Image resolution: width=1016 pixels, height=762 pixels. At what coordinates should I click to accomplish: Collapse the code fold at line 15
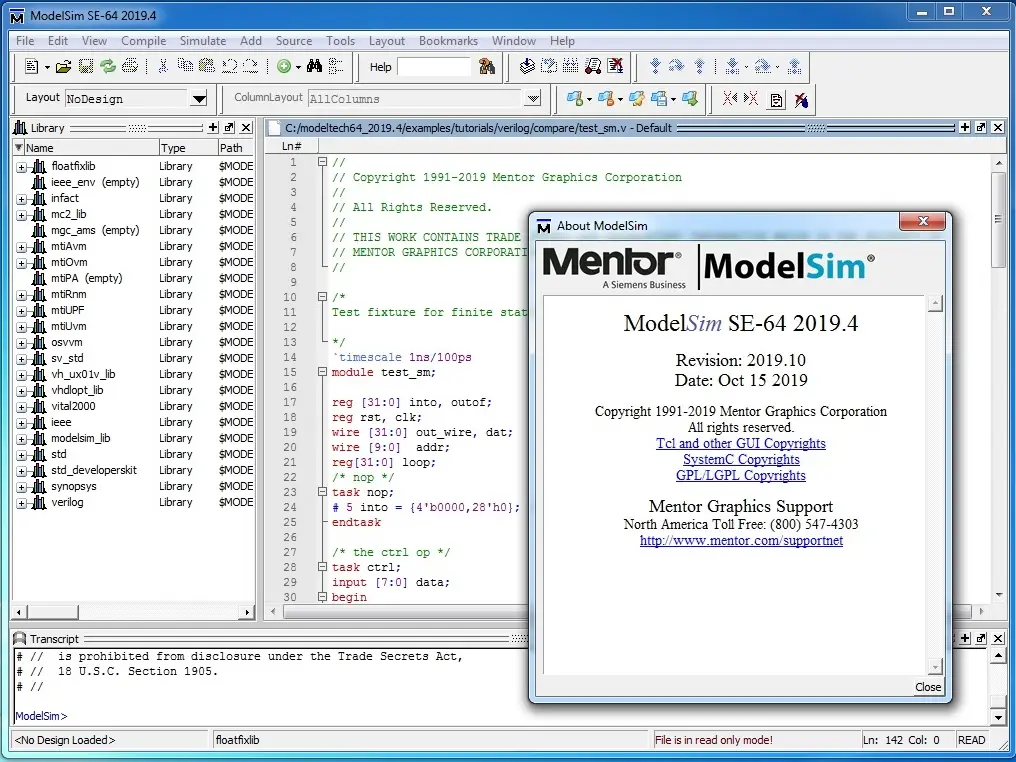(322, 372)
